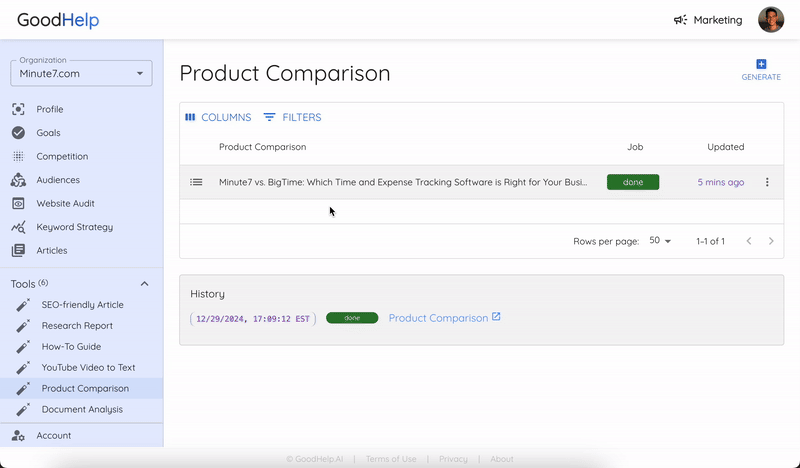The width and height of the screenshot is (800, 468).
Task: Open the FILTERS panel
Action: coord(292,117)
